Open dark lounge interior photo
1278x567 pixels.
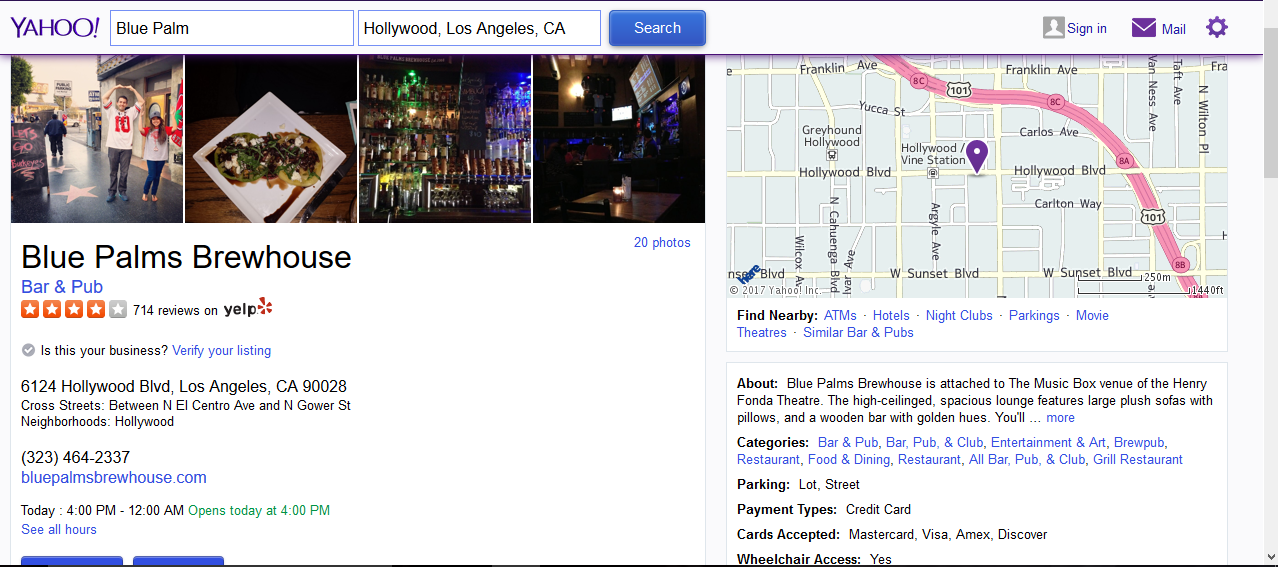619,139
